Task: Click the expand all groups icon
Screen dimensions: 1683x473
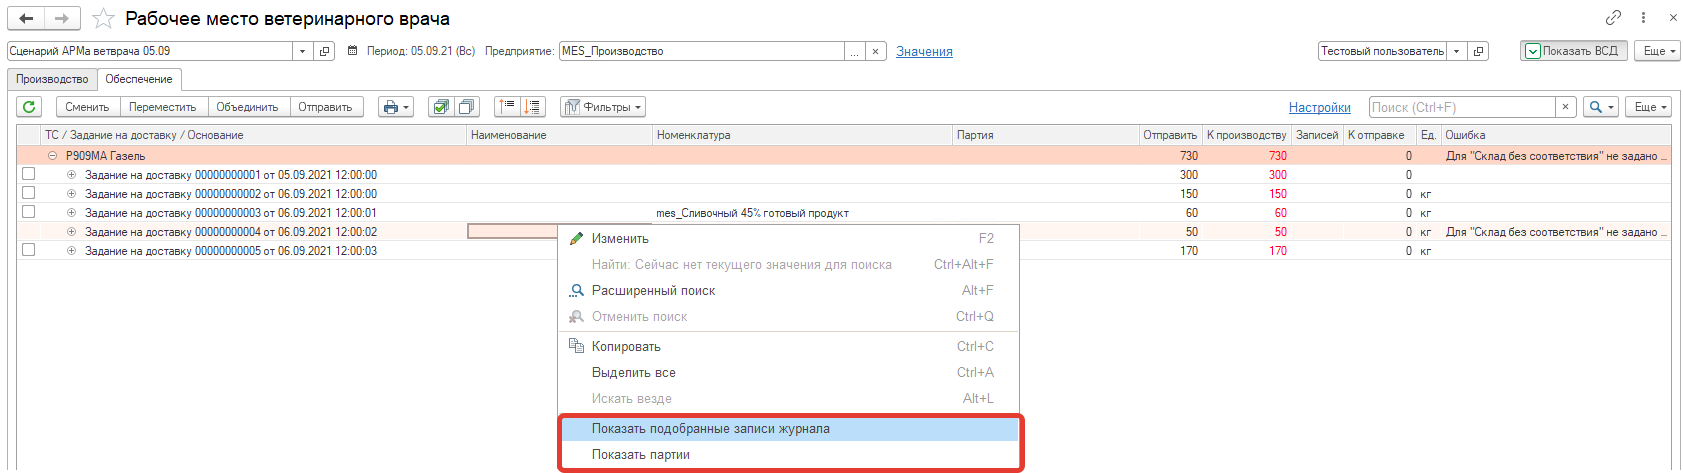Action: [532, 107]
